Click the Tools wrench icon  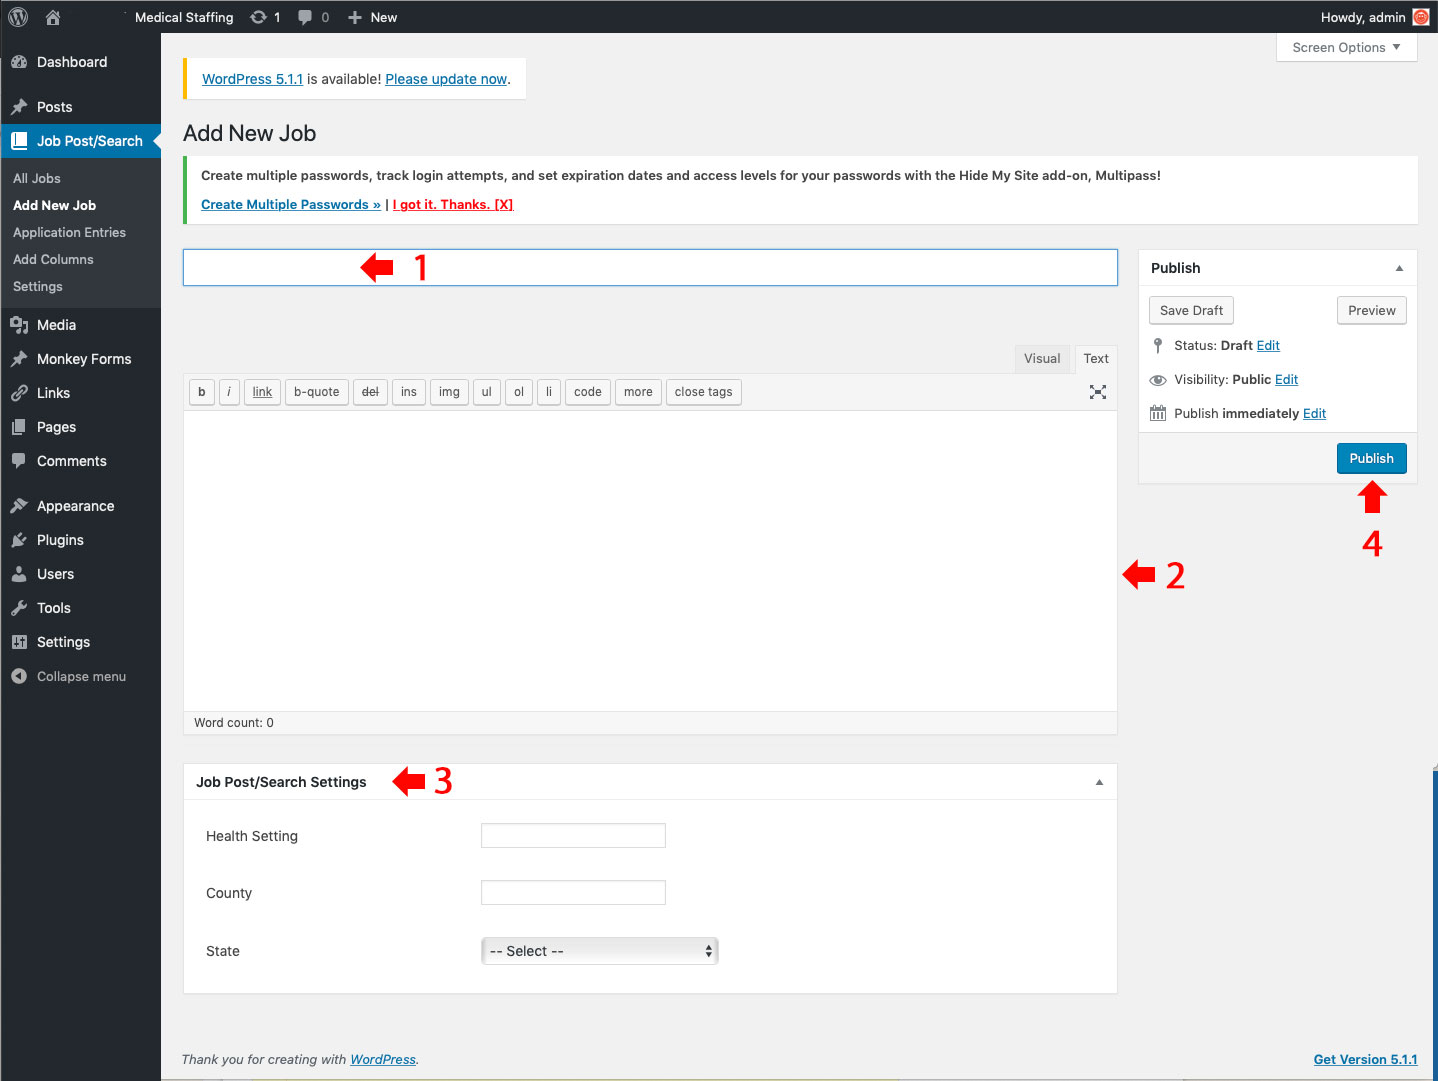click(x=19, y=608)
